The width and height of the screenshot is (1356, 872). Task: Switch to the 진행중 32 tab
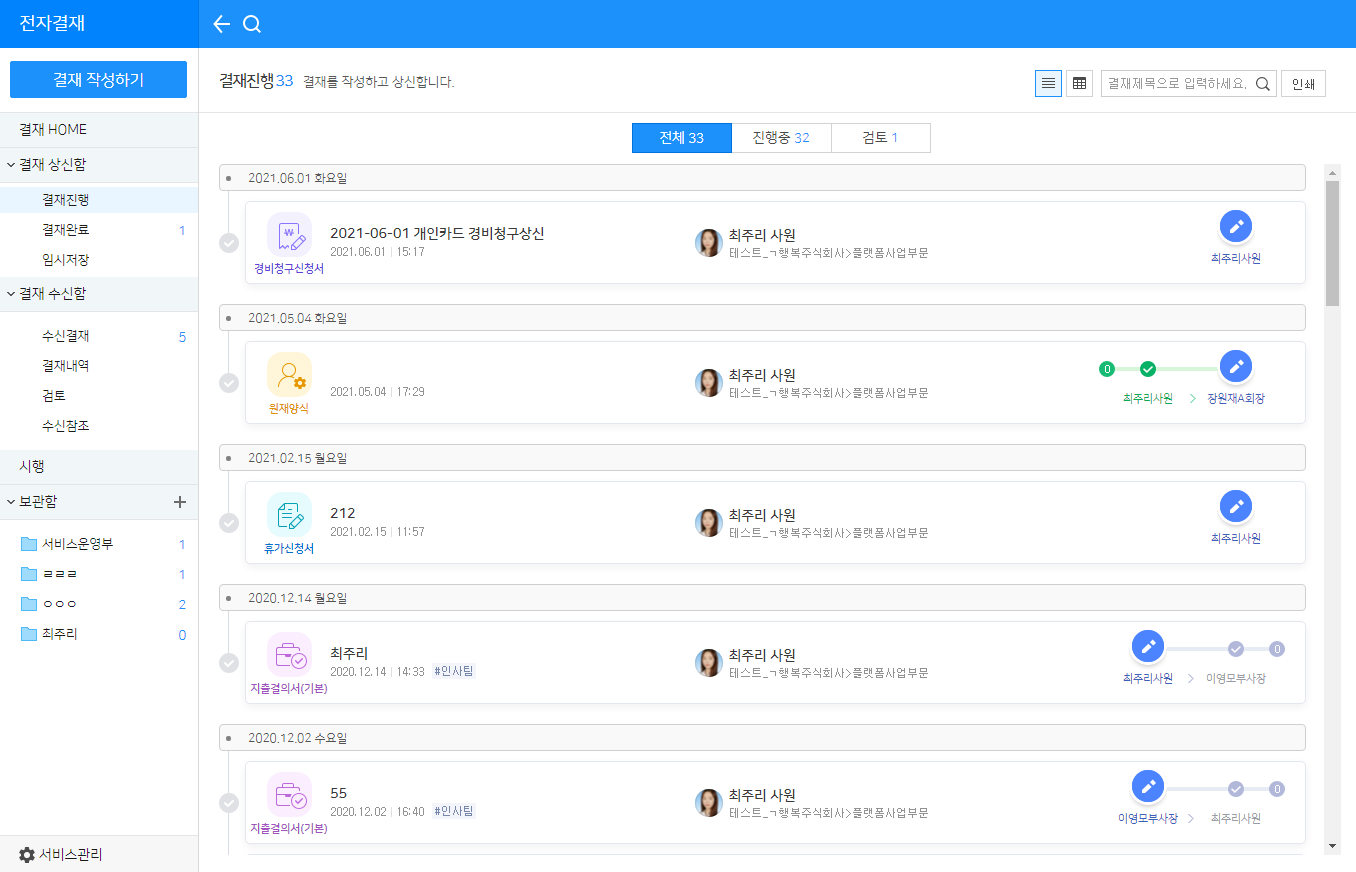click(x=781, y=138)
